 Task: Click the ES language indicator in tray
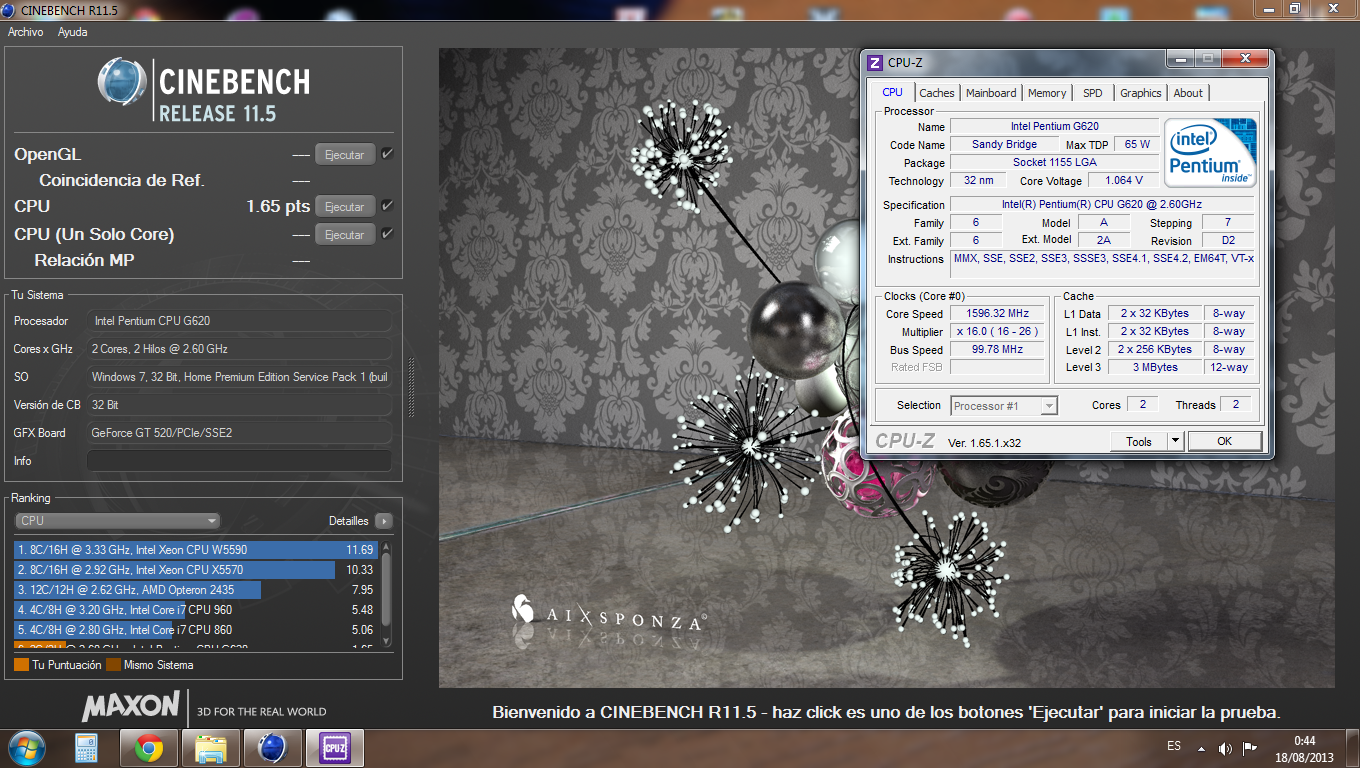point(1174,747)
